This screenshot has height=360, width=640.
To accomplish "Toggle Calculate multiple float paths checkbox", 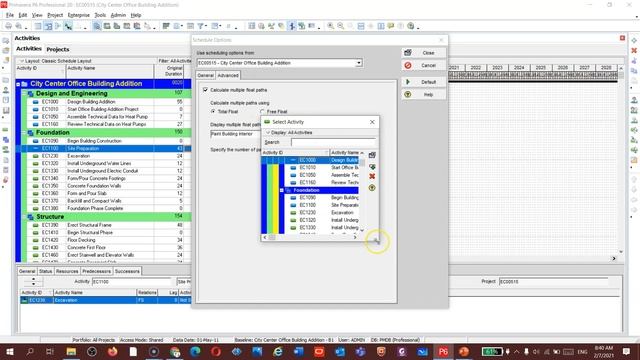I will [x=205, y=89].
